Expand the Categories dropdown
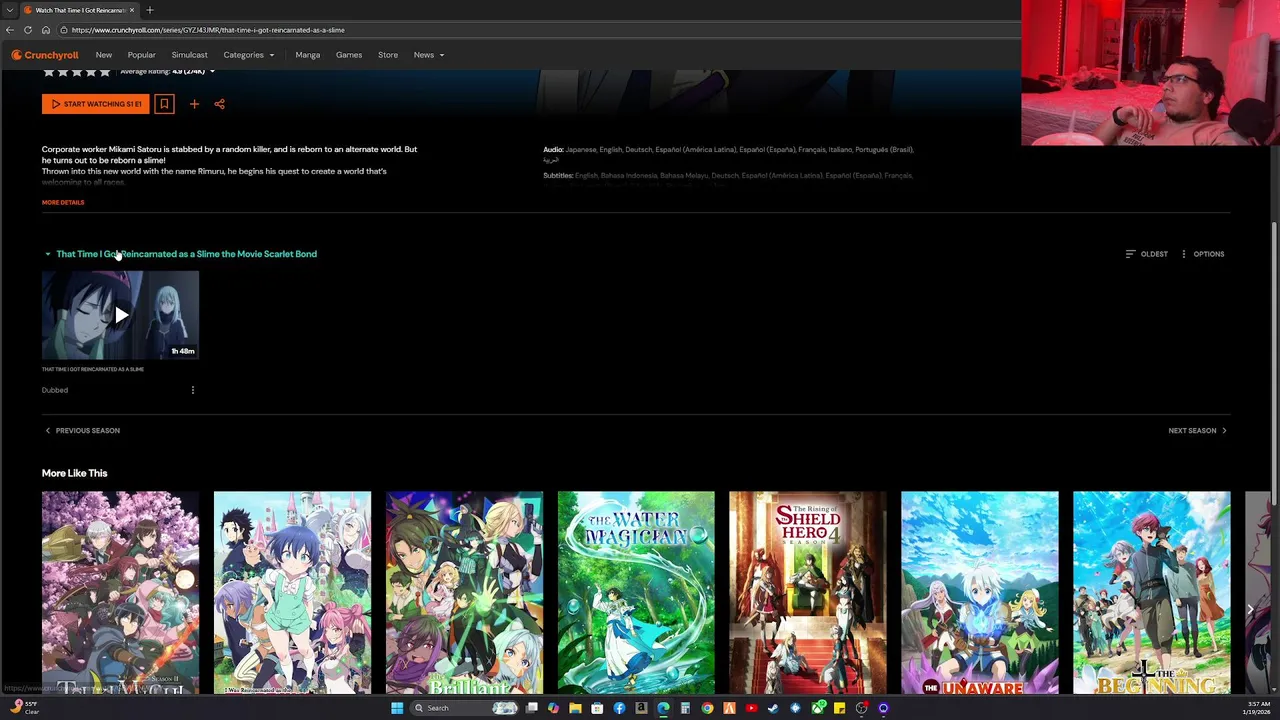The image size is (1280, 720). [249, 55]
